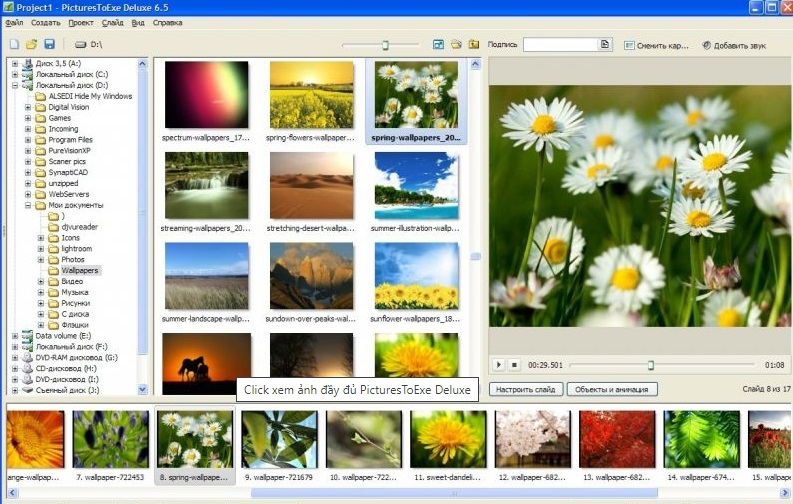Open the Создать menu
793x504 pixels.
(46, 23)
